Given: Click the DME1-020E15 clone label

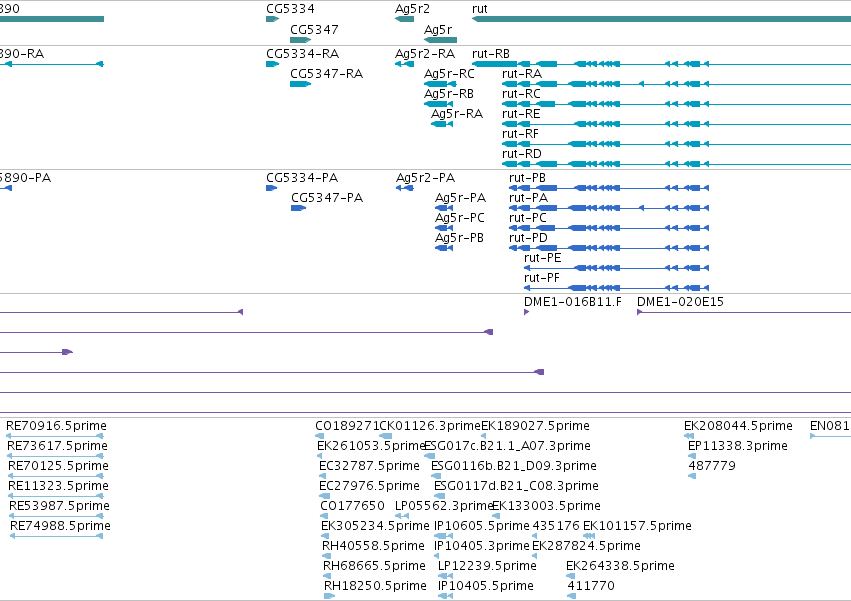Looking at the screenshot, I should pos(680,302).
